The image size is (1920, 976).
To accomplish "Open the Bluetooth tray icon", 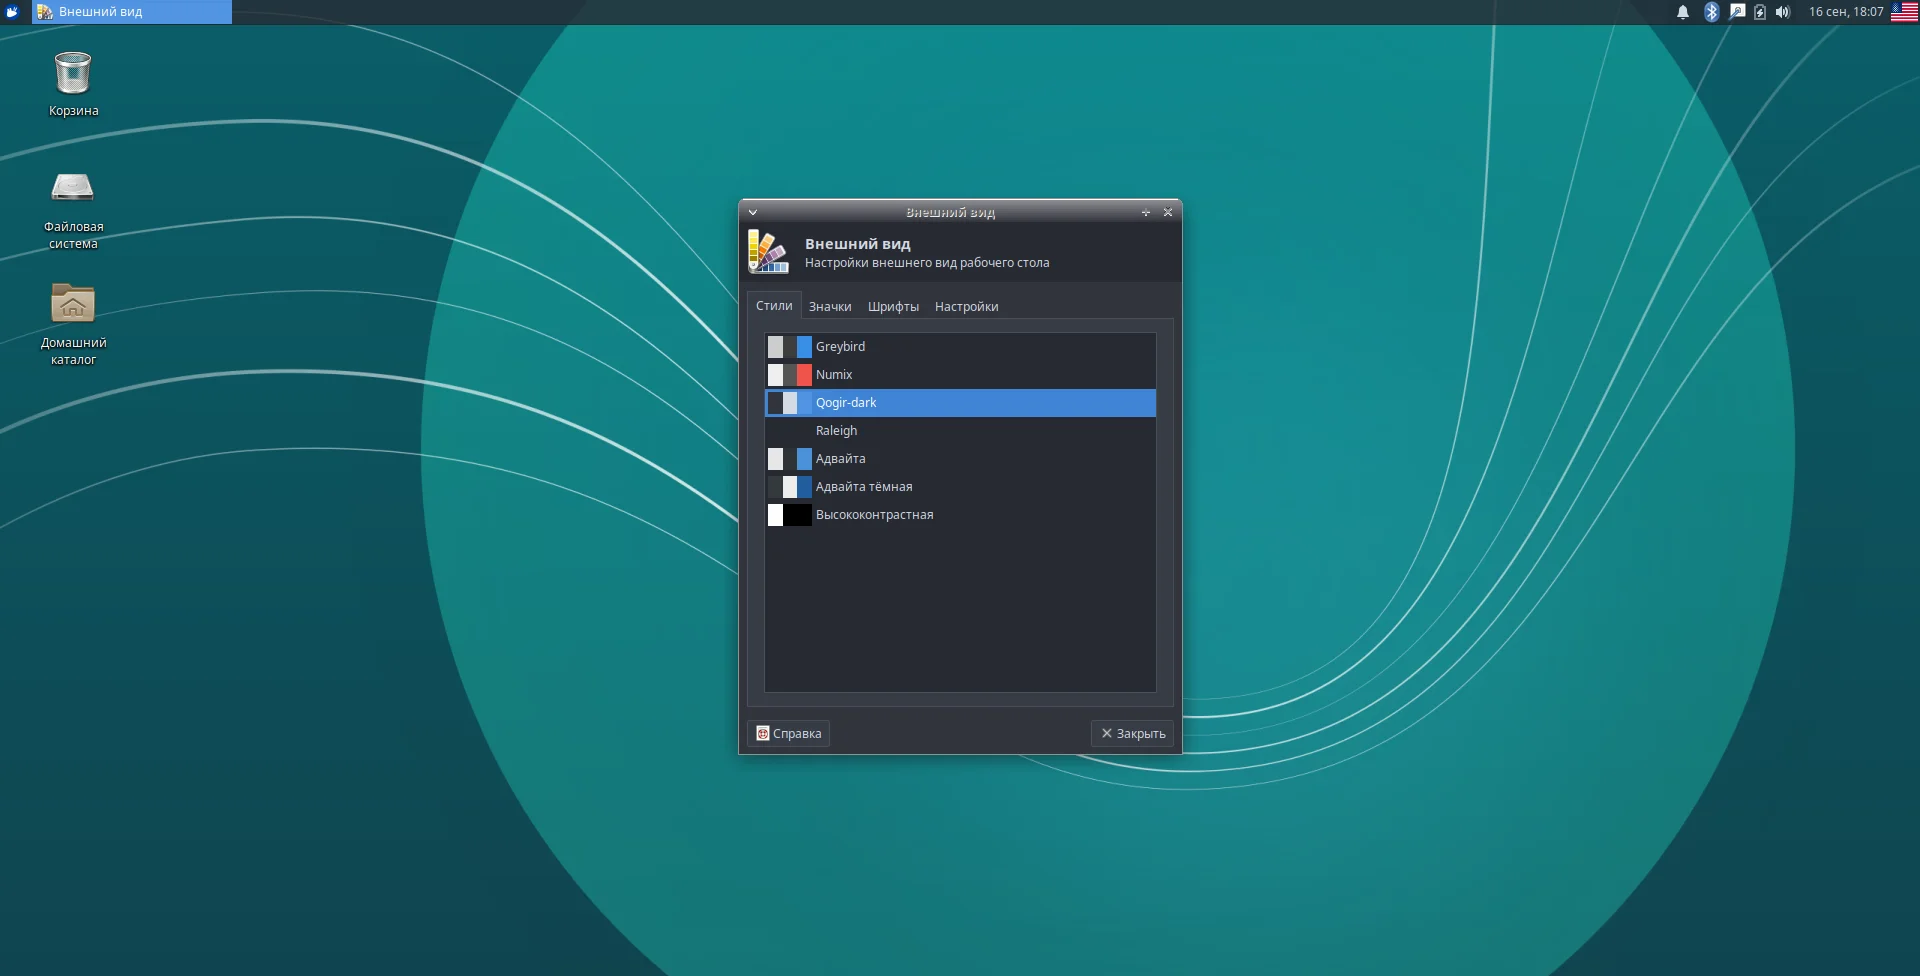I will (1711, 12).
